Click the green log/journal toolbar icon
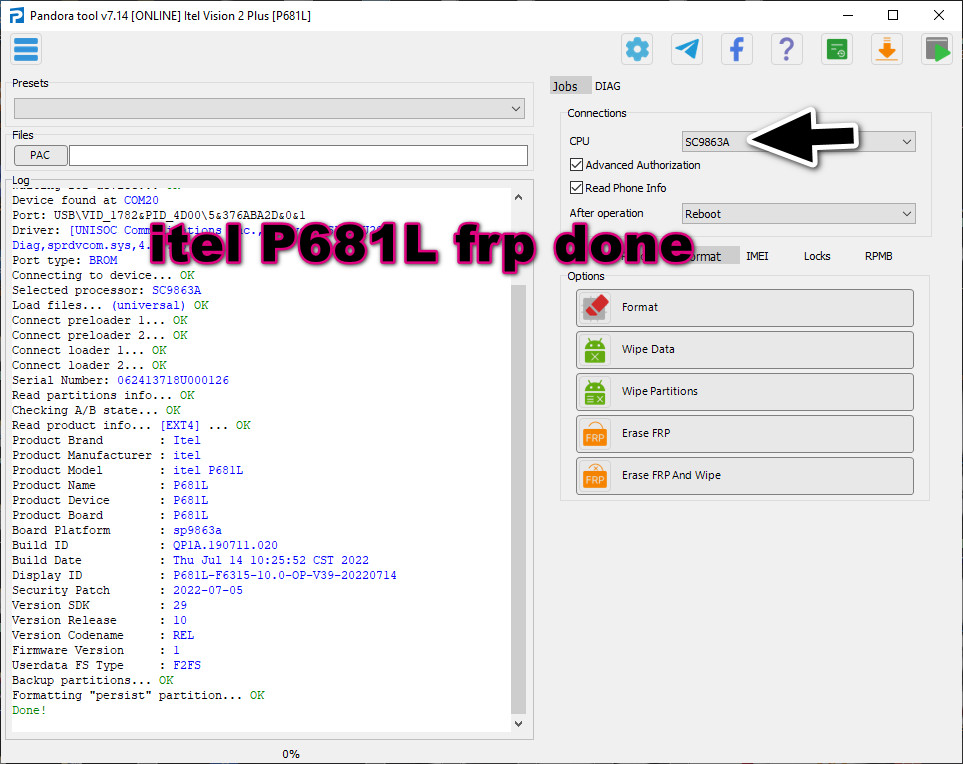Image resolution: width=963 pixels, height=764 pixels. (836, 49)
